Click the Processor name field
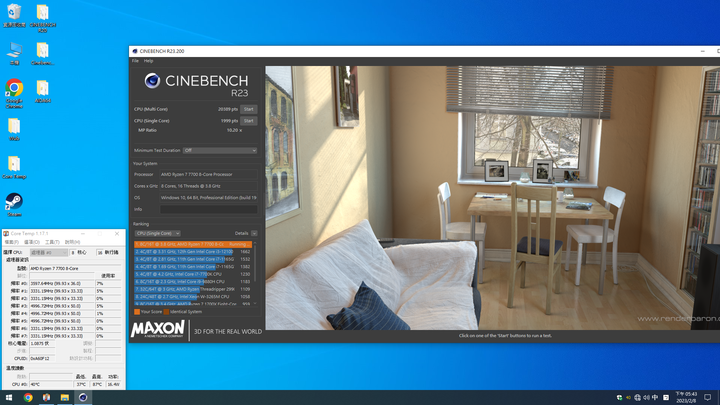The image size is (720, 405). (208, 174)
